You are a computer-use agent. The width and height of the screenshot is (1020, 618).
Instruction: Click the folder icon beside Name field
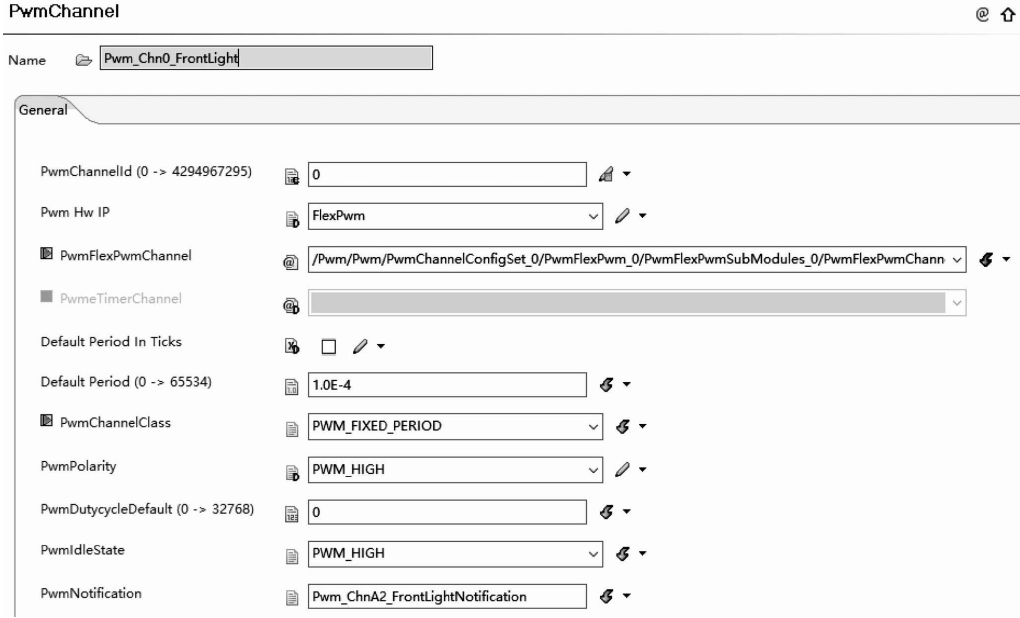tap(83, 60)
